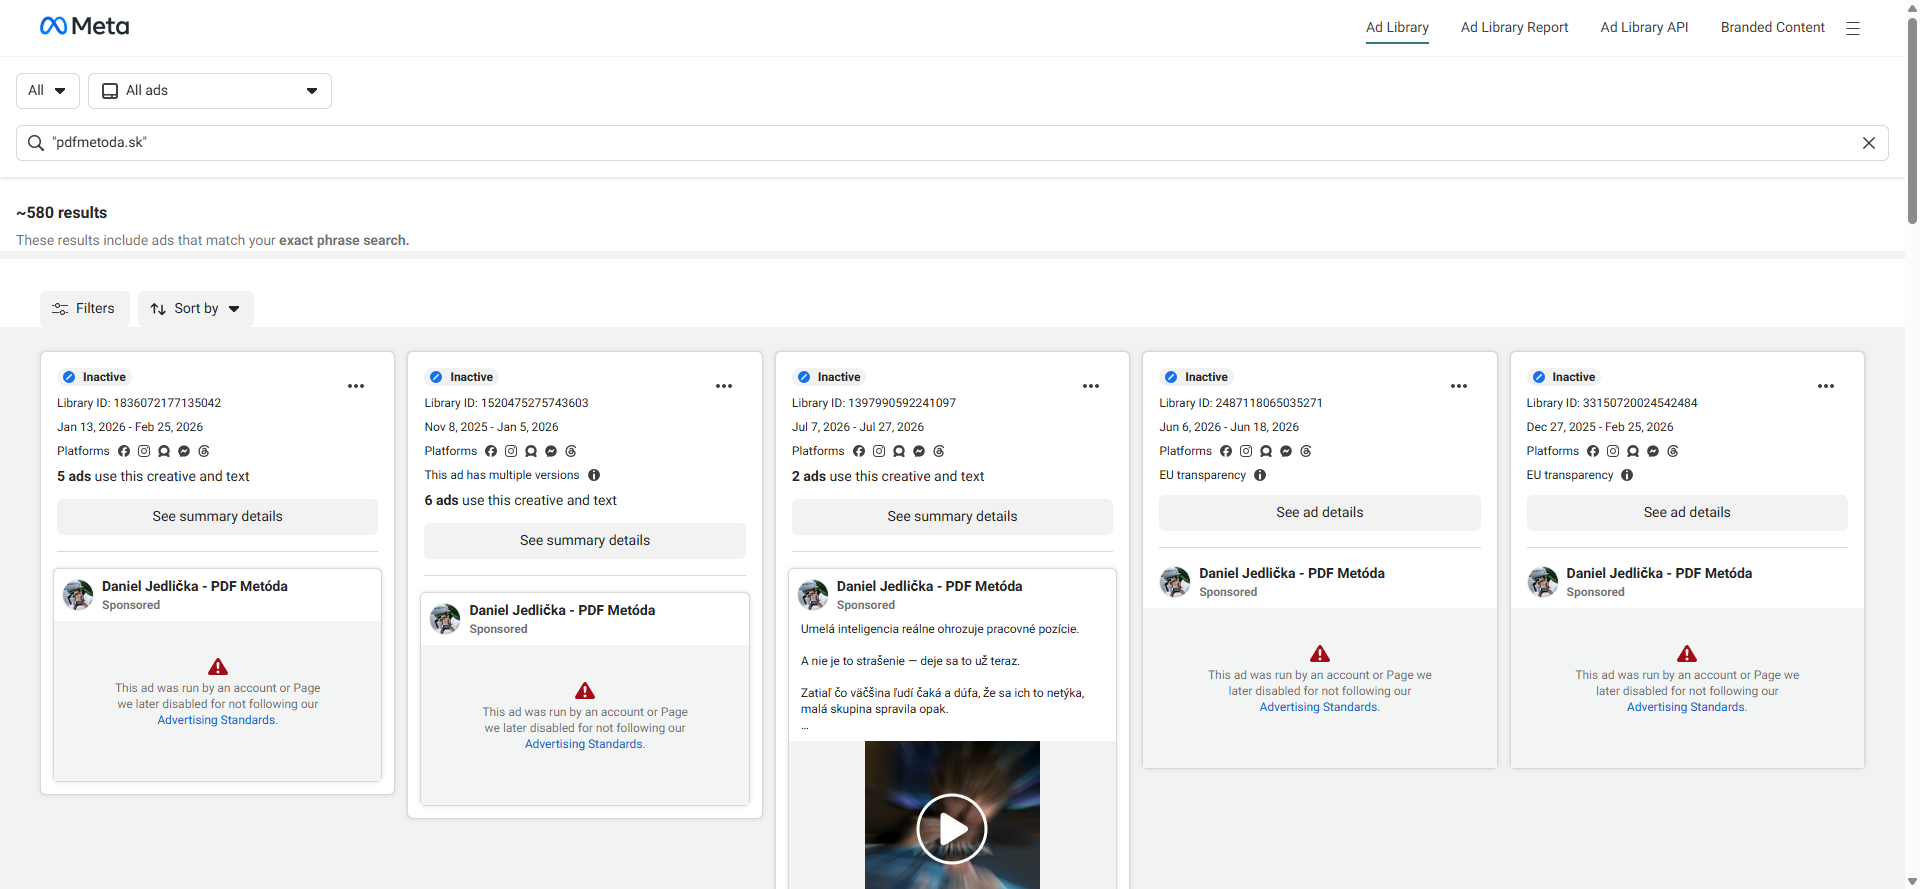See summary details for the '6 ads' card
1920x889 pixels.
[x=585, y=541]
